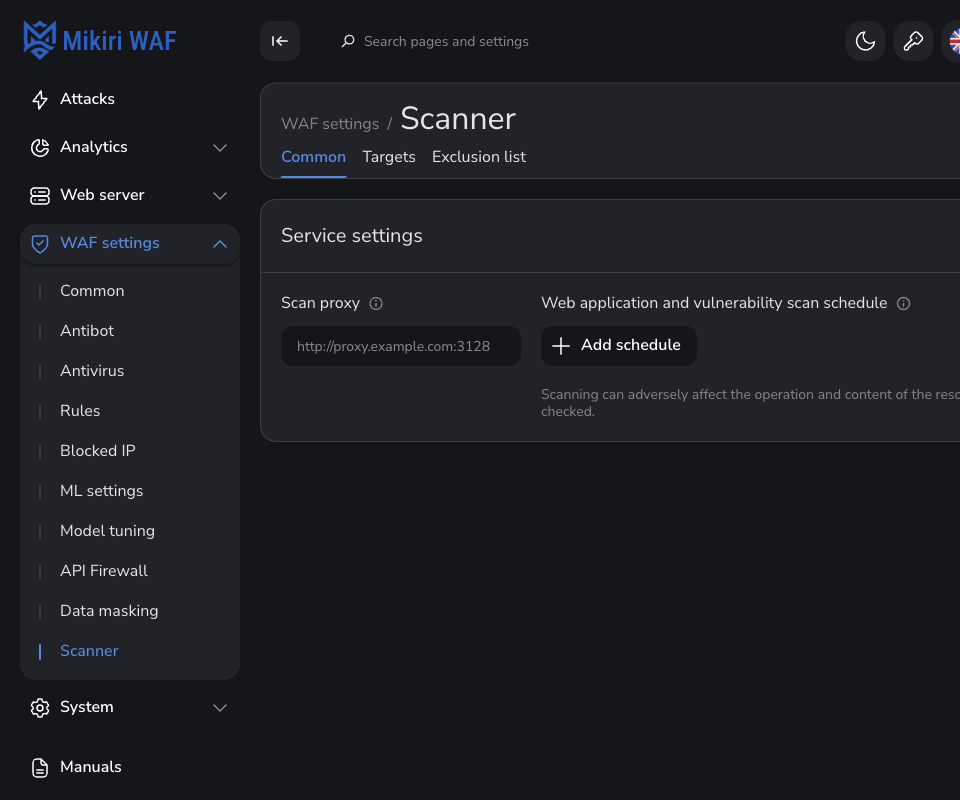The image size is (960, 800).
Task: Click the search magnifier icon
Action: tap(348, 41)
